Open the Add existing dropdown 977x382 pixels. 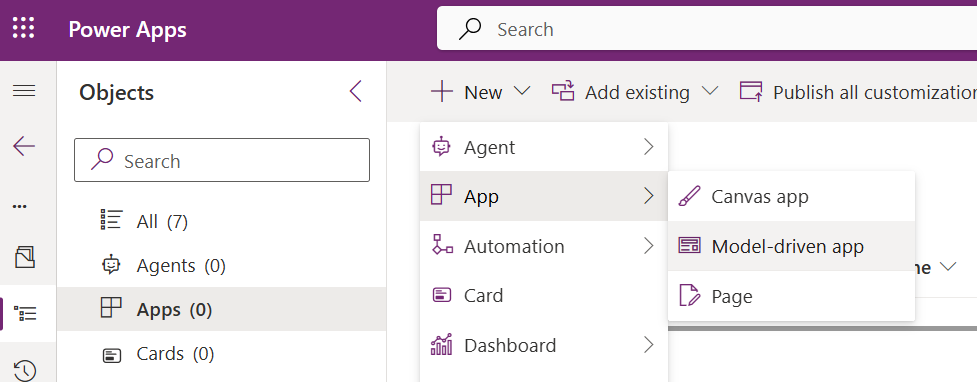pyautogui.click(x=635, y=92)
